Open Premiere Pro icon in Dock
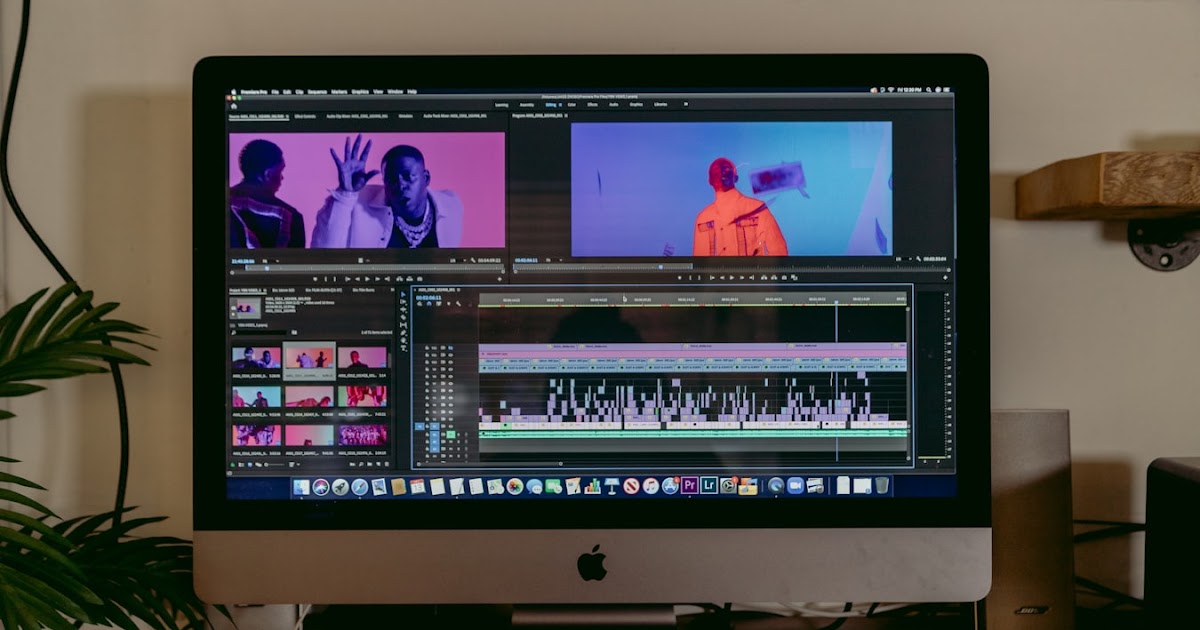The width and height of the screenshot is (1200, 630). click(689, 486)
